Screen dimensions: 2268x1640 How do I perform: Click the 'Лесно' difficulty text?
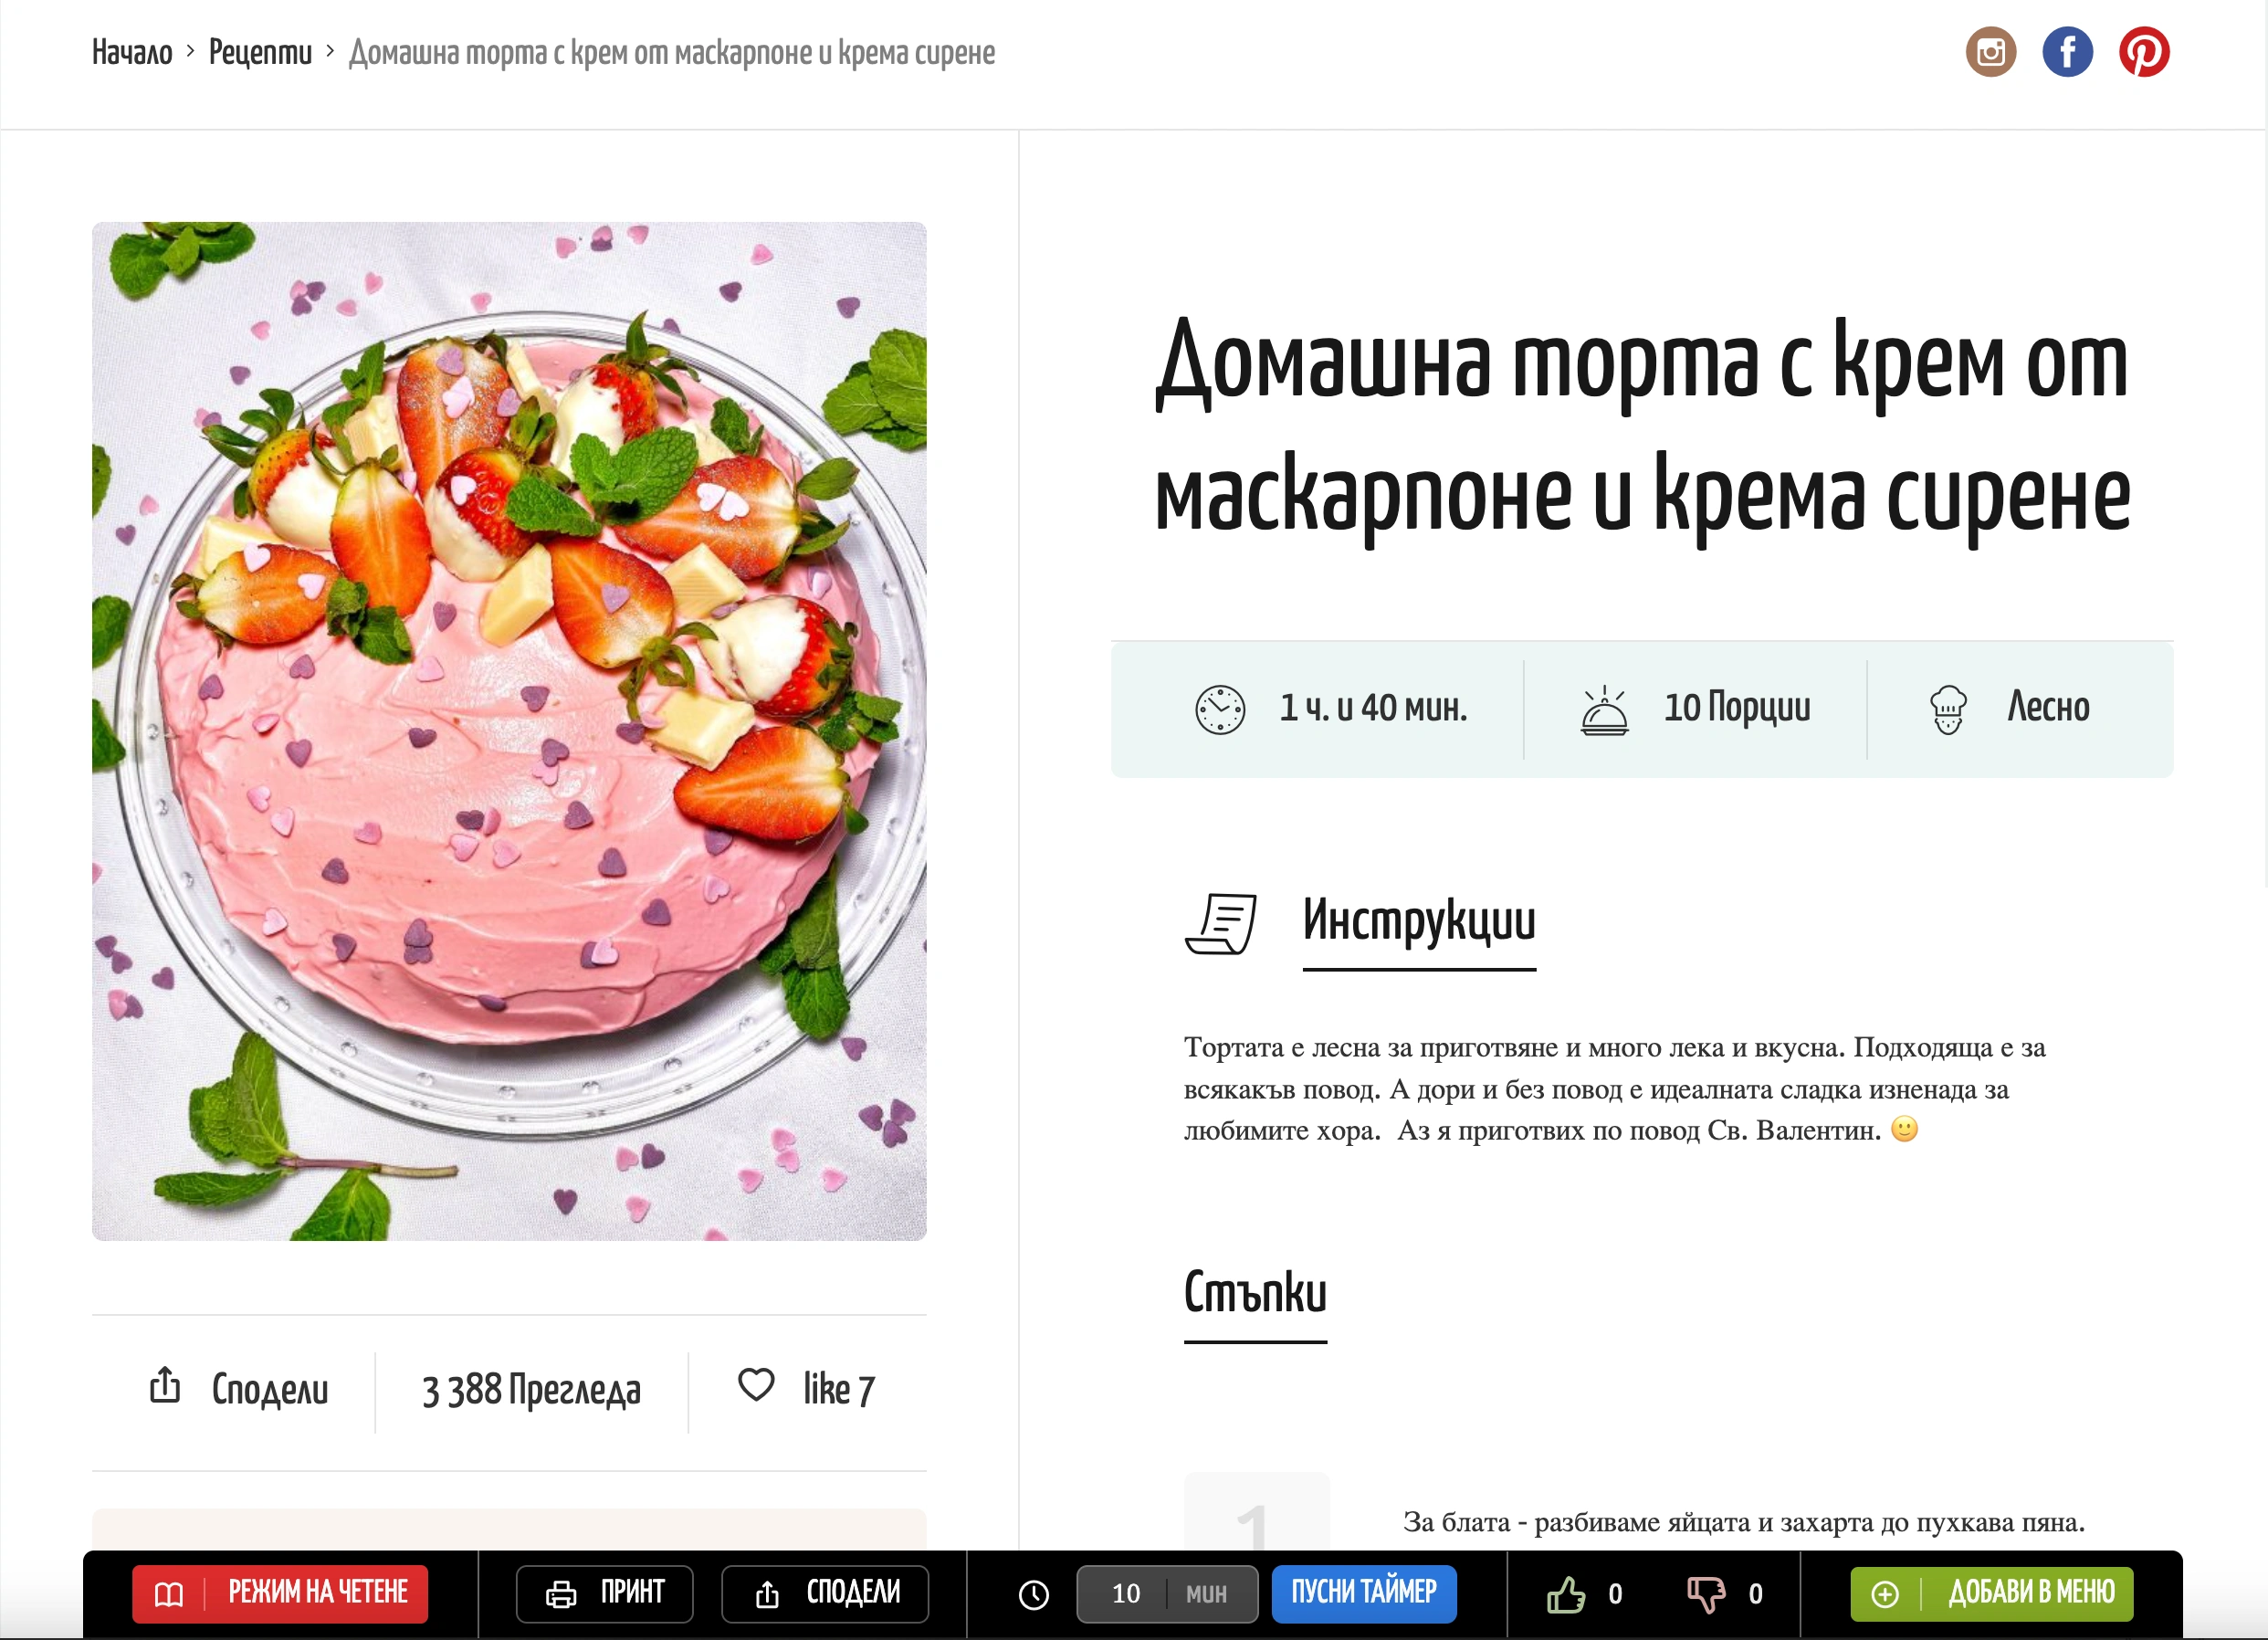(x=2048, y=708)
